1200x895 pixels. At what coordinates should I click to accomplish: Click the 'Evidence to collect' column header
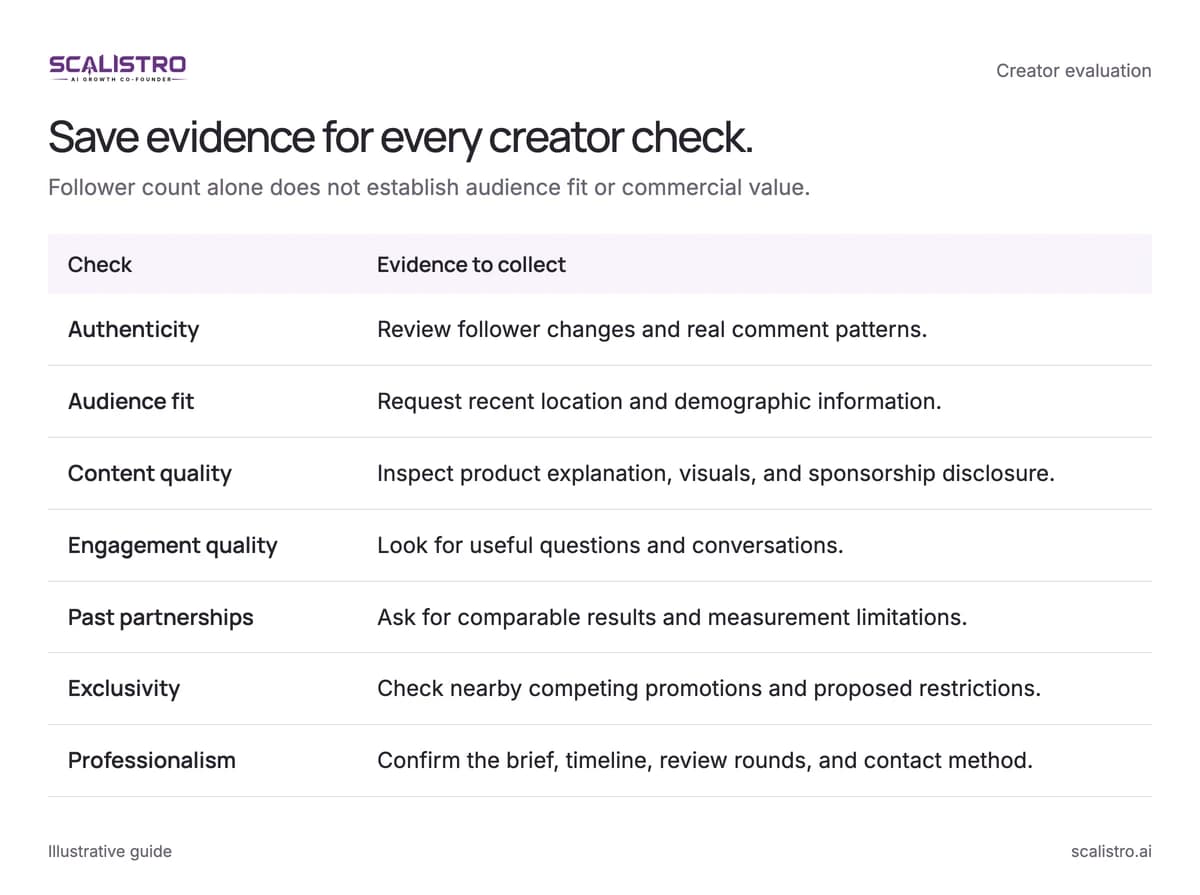(471, 265)
